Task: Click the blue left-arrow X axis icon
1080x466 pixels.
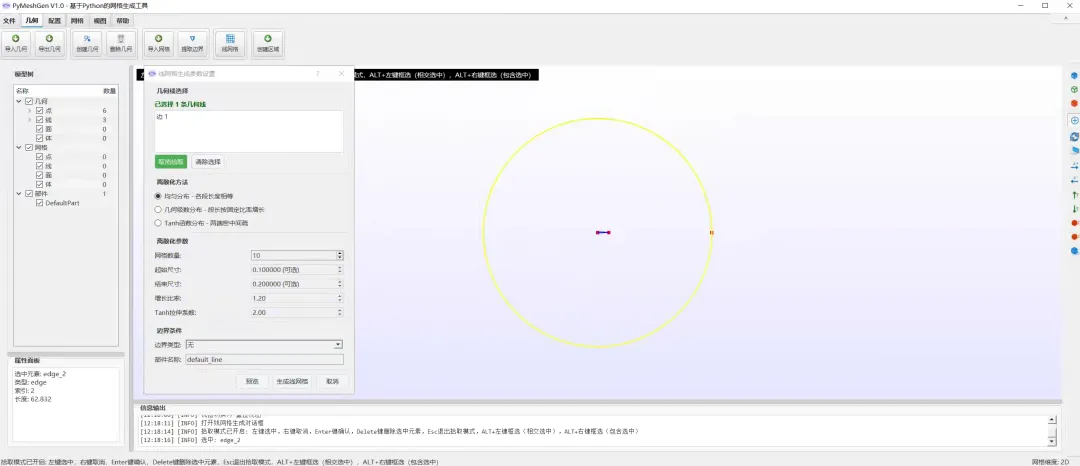Action: (1074, 180)
